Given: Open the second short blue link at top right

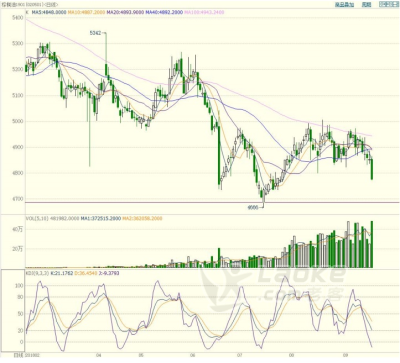Looking at the screenshot, I should click(366, 5).
